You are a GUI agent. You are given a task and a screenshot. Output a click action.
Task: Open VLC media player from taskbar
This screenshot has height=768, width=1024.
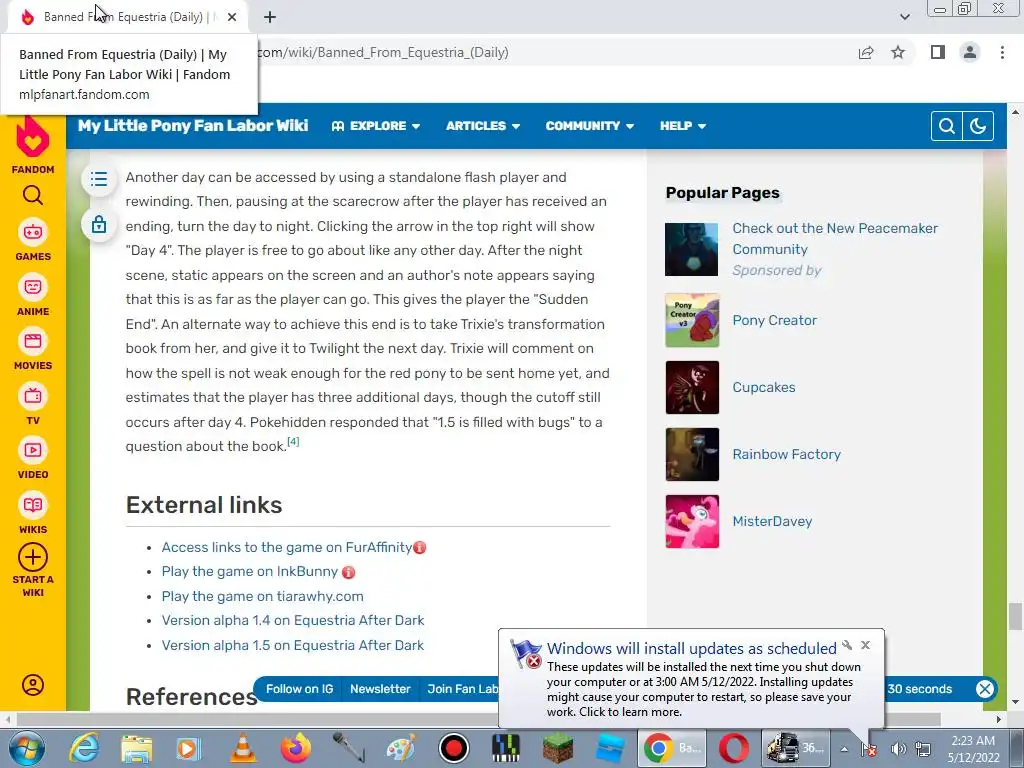coord(242,748)
